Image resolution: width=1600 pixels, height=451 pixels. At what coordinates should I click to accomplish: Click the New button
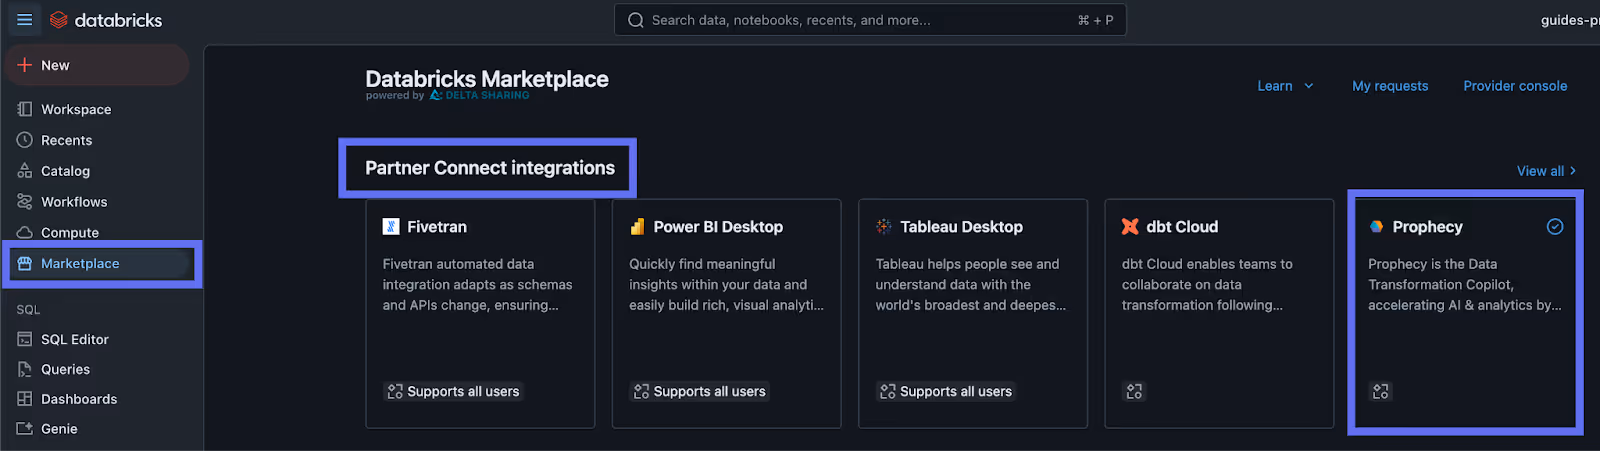click(96, 65)
